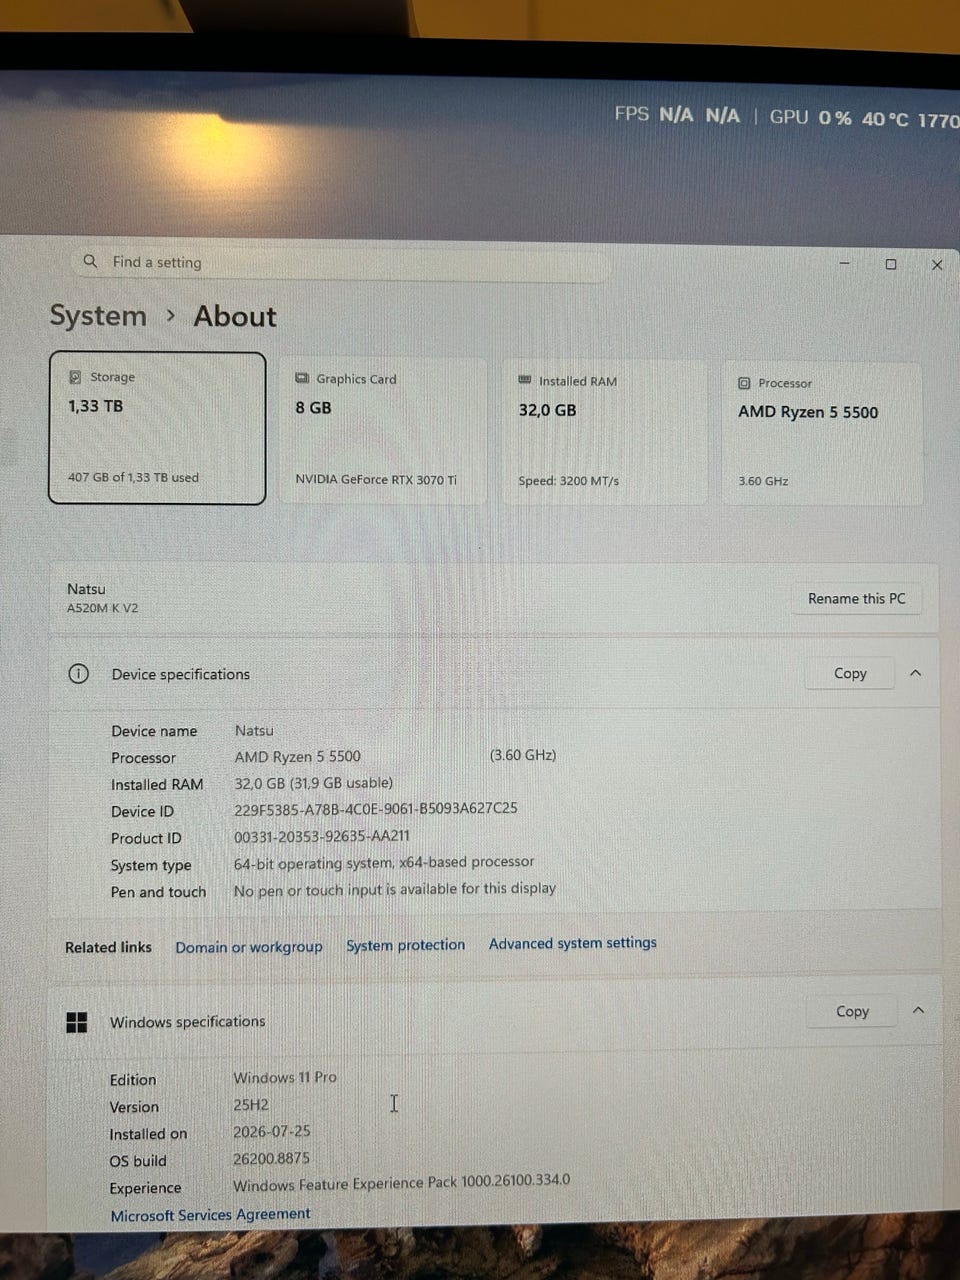Click the Device name value Natsu
Screen dimensions: 960x1280
point(254,730)
